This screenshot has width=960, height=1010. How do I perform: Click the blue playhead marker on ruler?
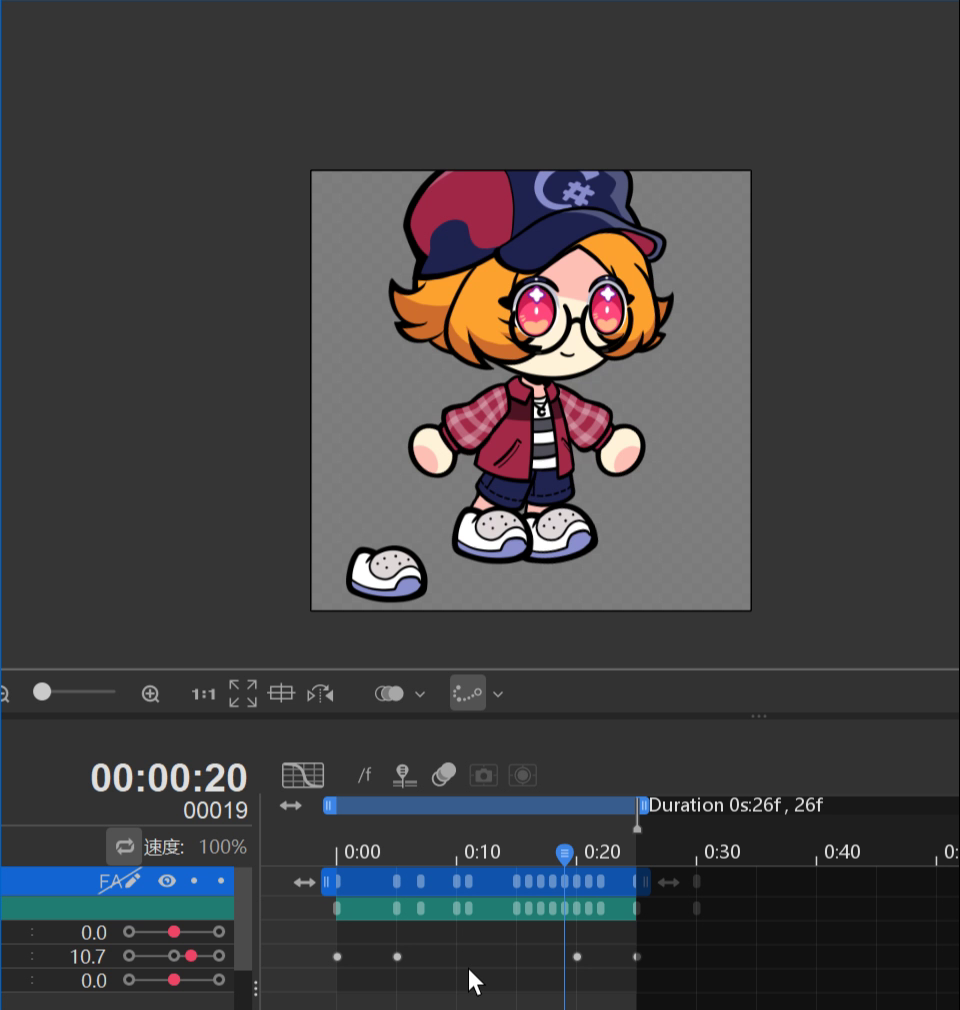click(x=565, y=853)
